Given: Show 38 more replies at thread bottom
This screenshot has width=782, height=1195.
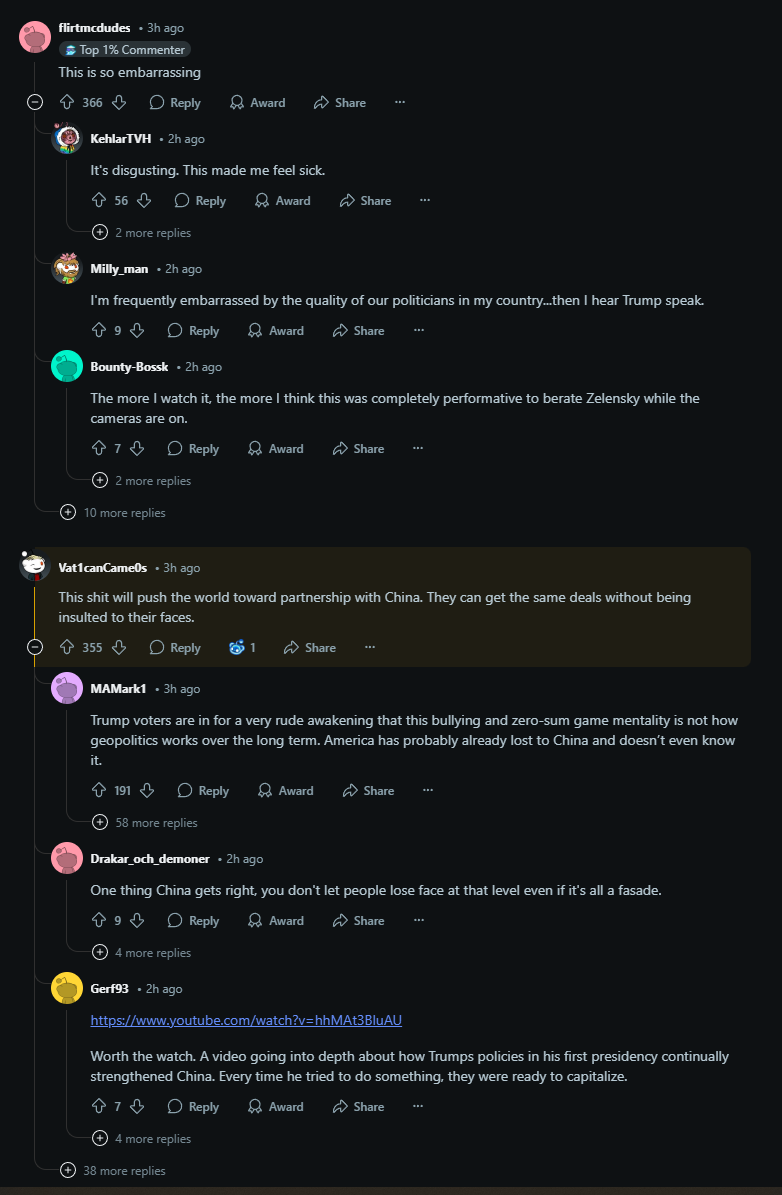Looking at the screenshot, I should click(x=113, y=1170).
